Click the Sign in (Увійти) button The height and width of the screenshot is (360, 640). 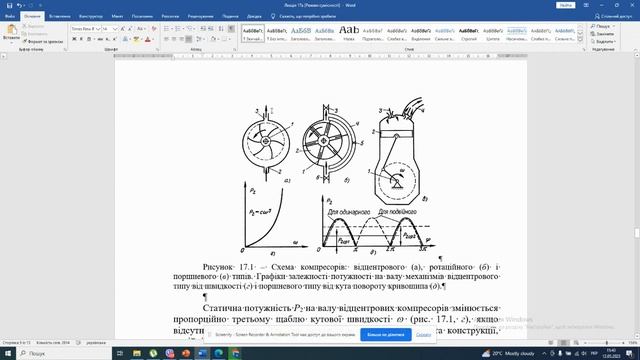tap(565, 5)
